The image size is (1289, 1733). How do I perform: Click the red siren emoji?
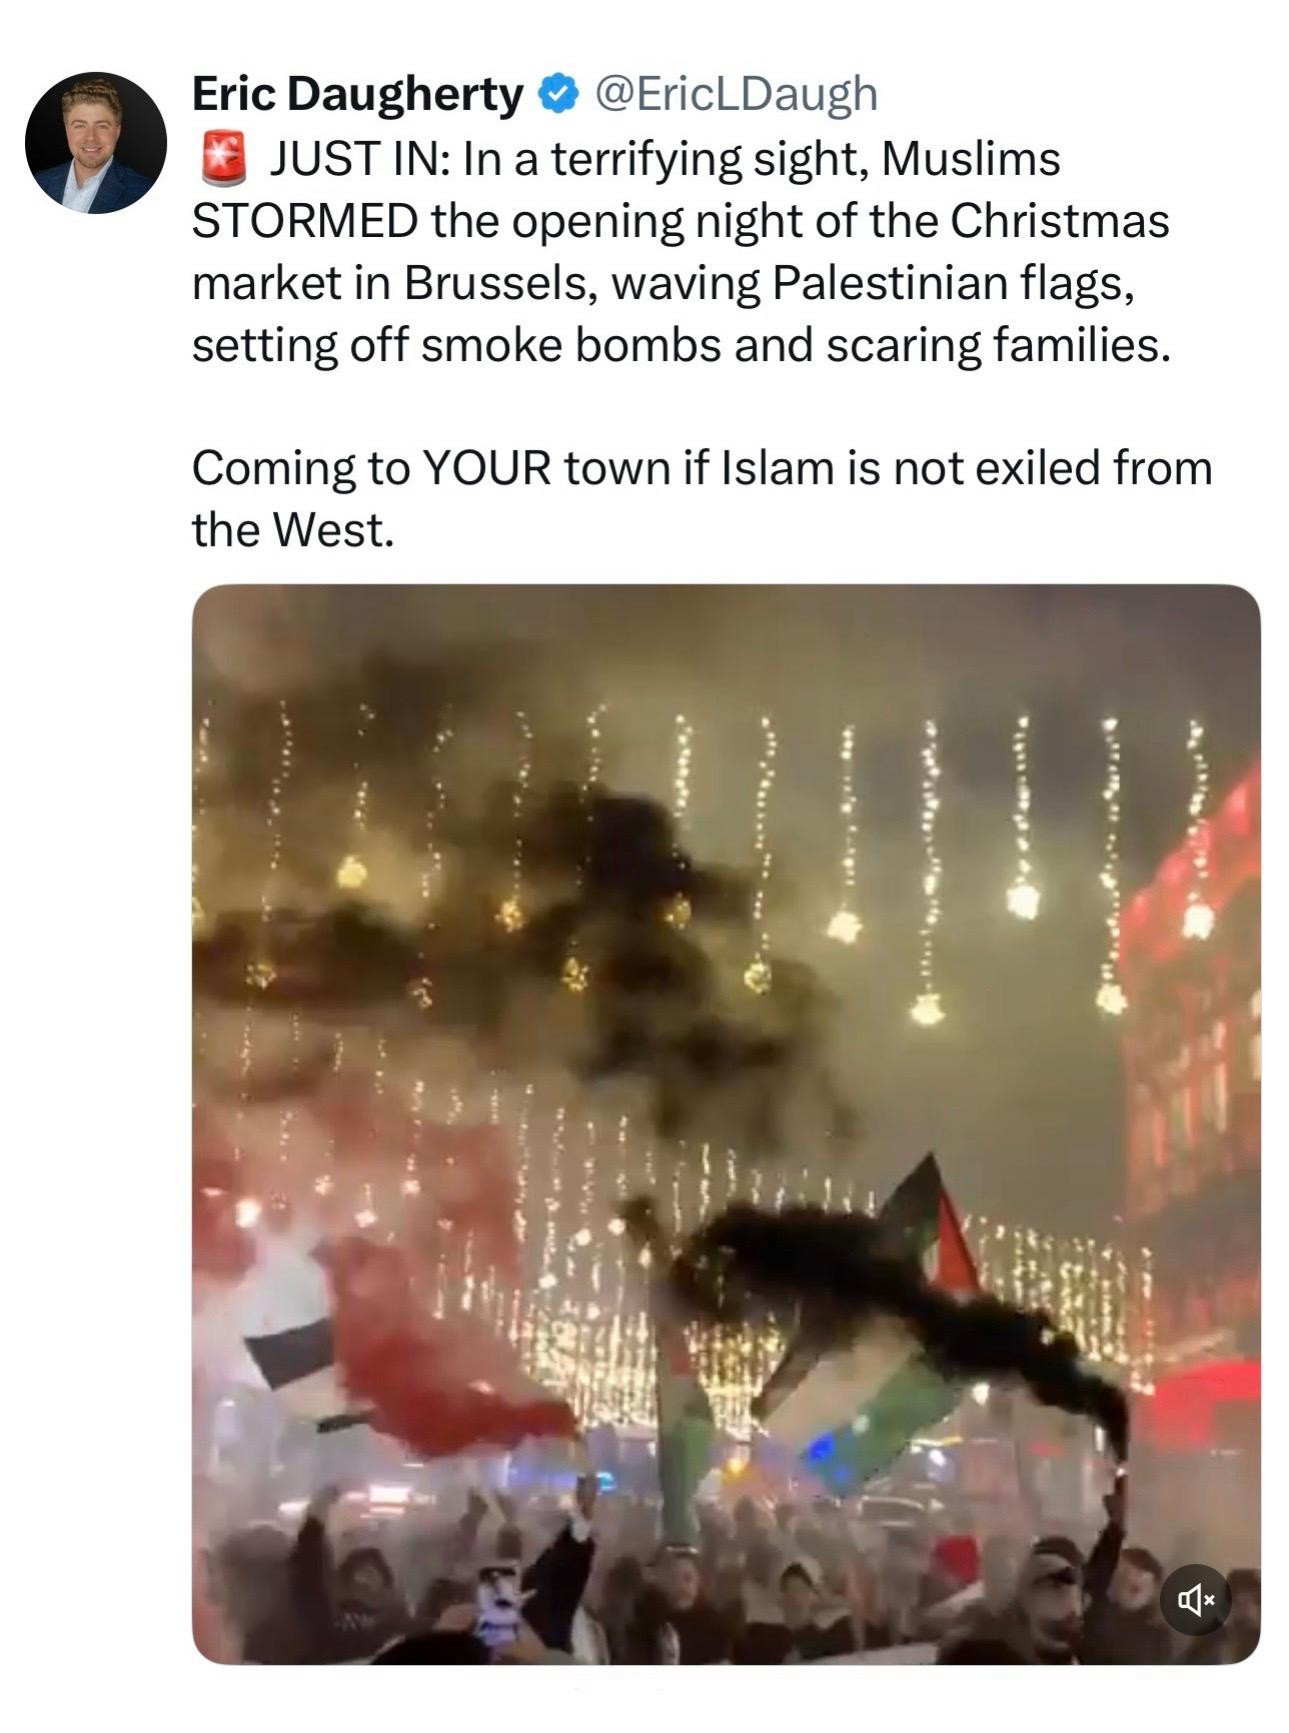pyautogui.click(x=224, y=160)
